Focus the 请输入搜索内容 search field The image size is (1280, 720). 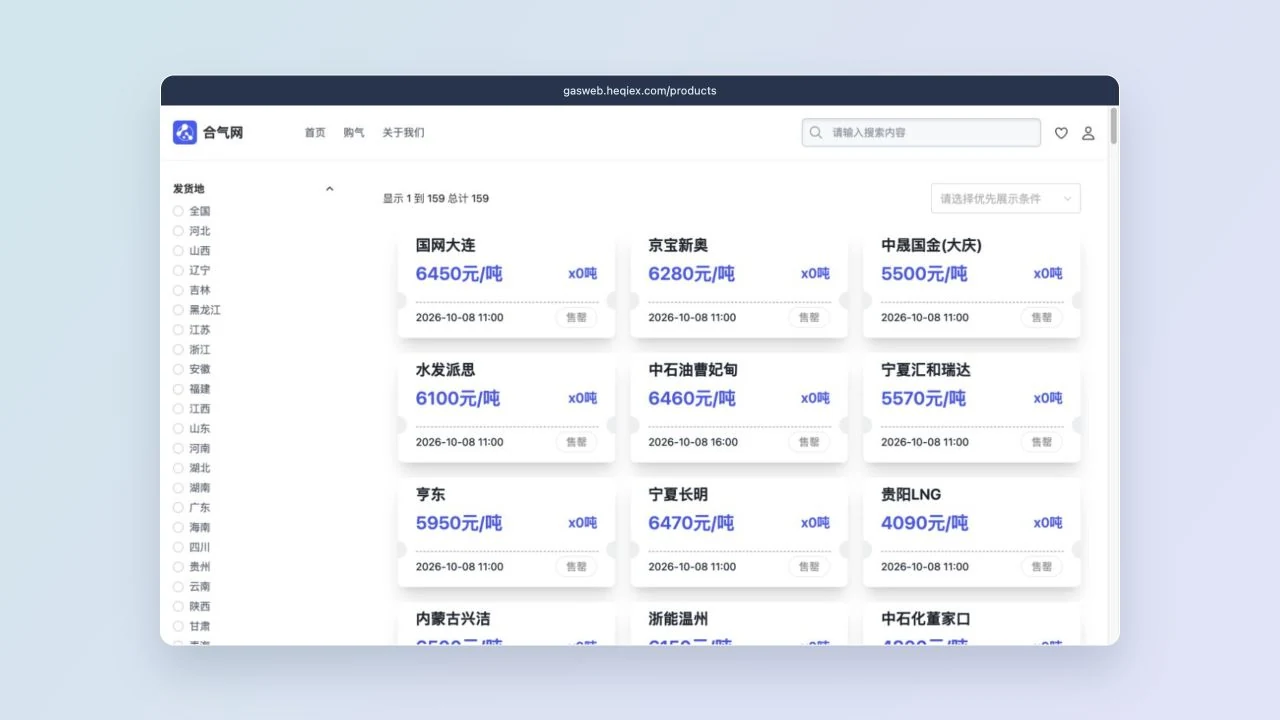(x=921, y=132)
